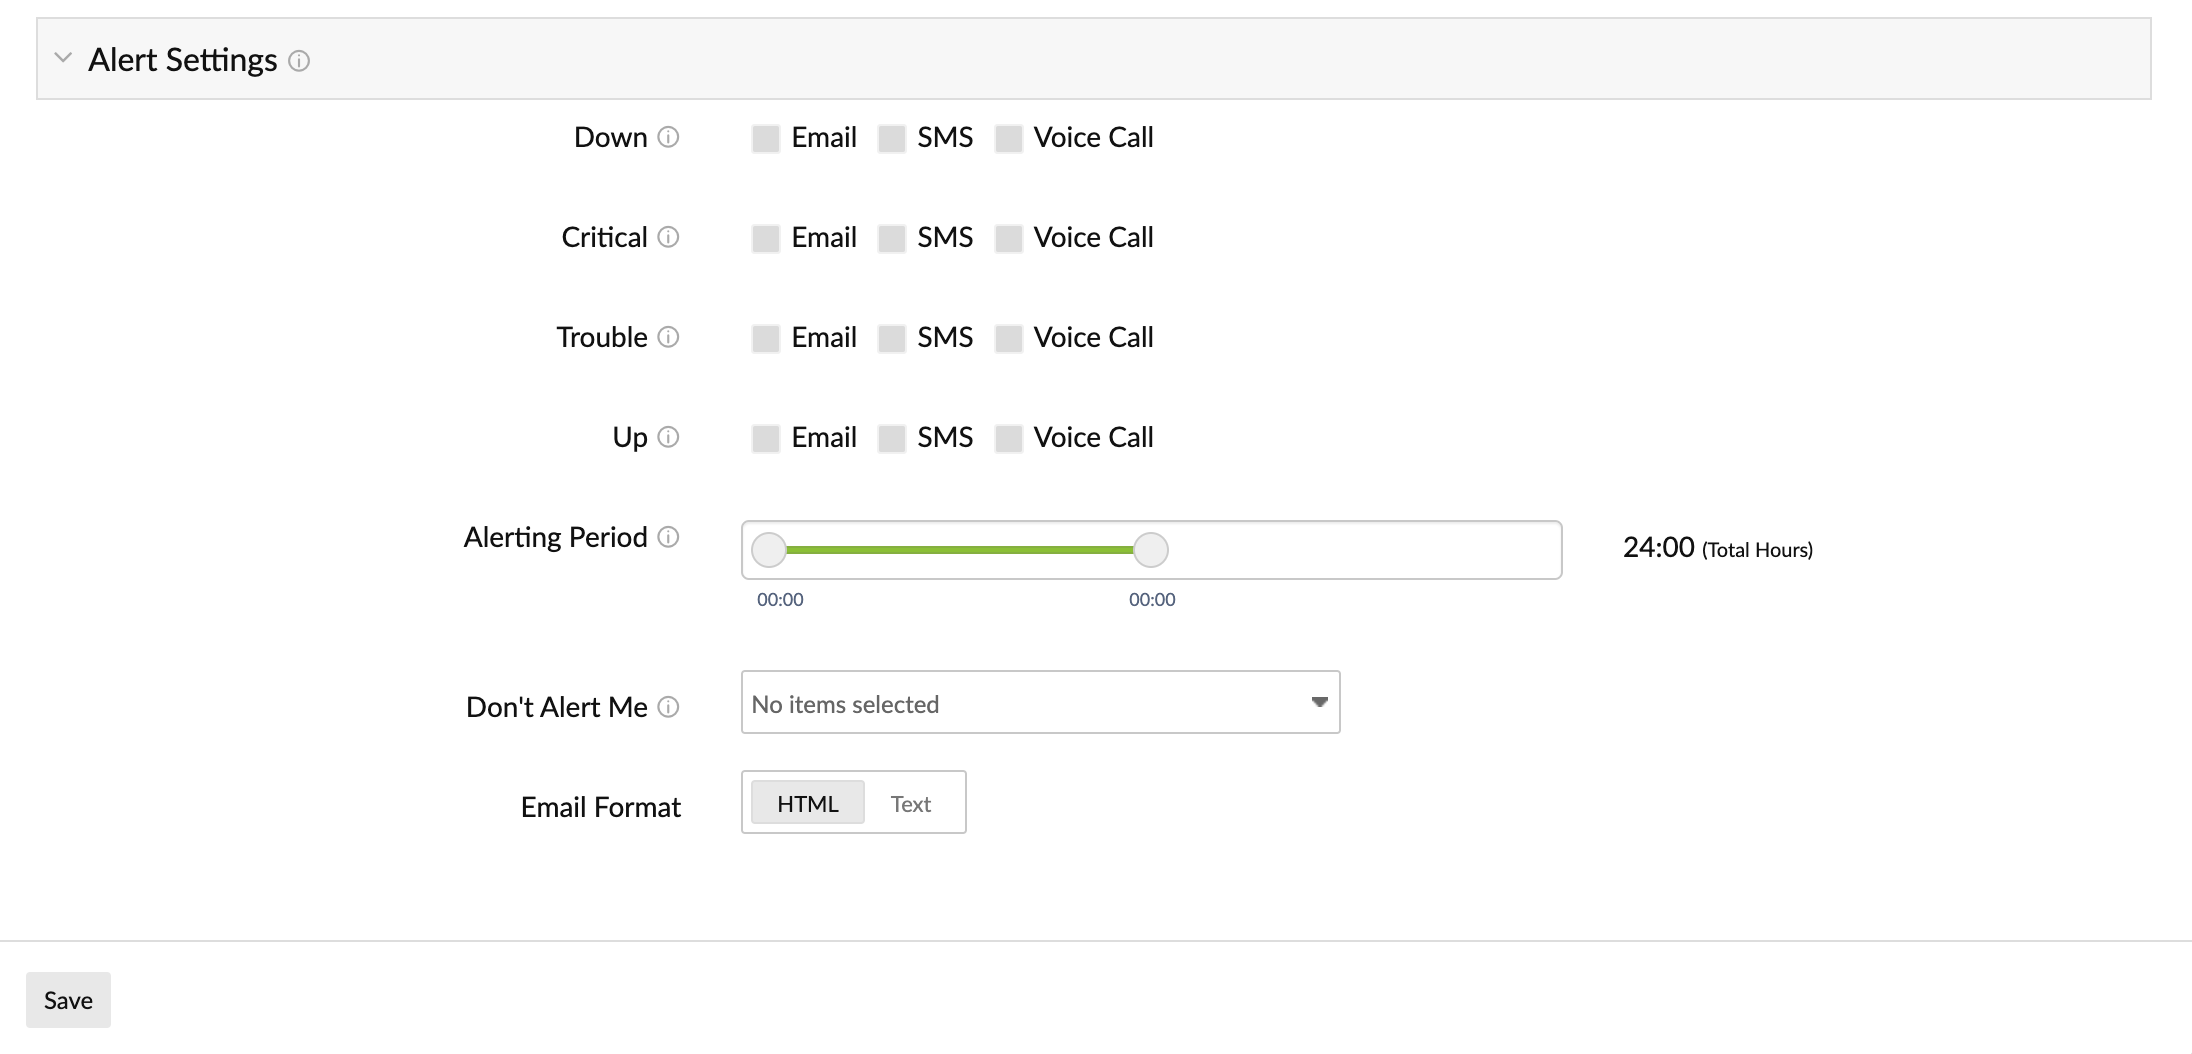This screenshot has width=2192, height=1054.
Task: Click the Alerting Period end handle
Action: tap(1151, 550)
